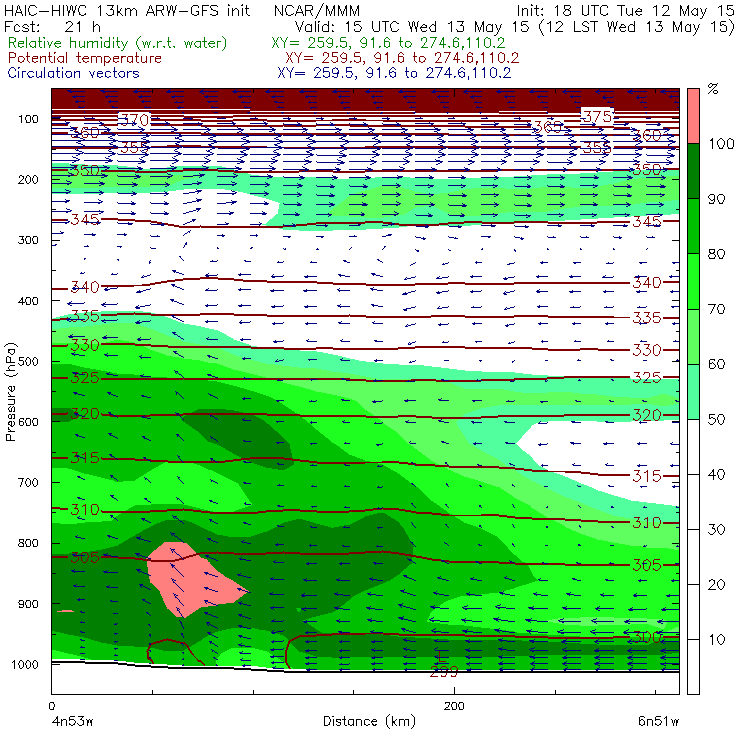Click the colorbar '60' value label
The width and height of the screenshot is (740, 740).
click(x=716, y=364)
